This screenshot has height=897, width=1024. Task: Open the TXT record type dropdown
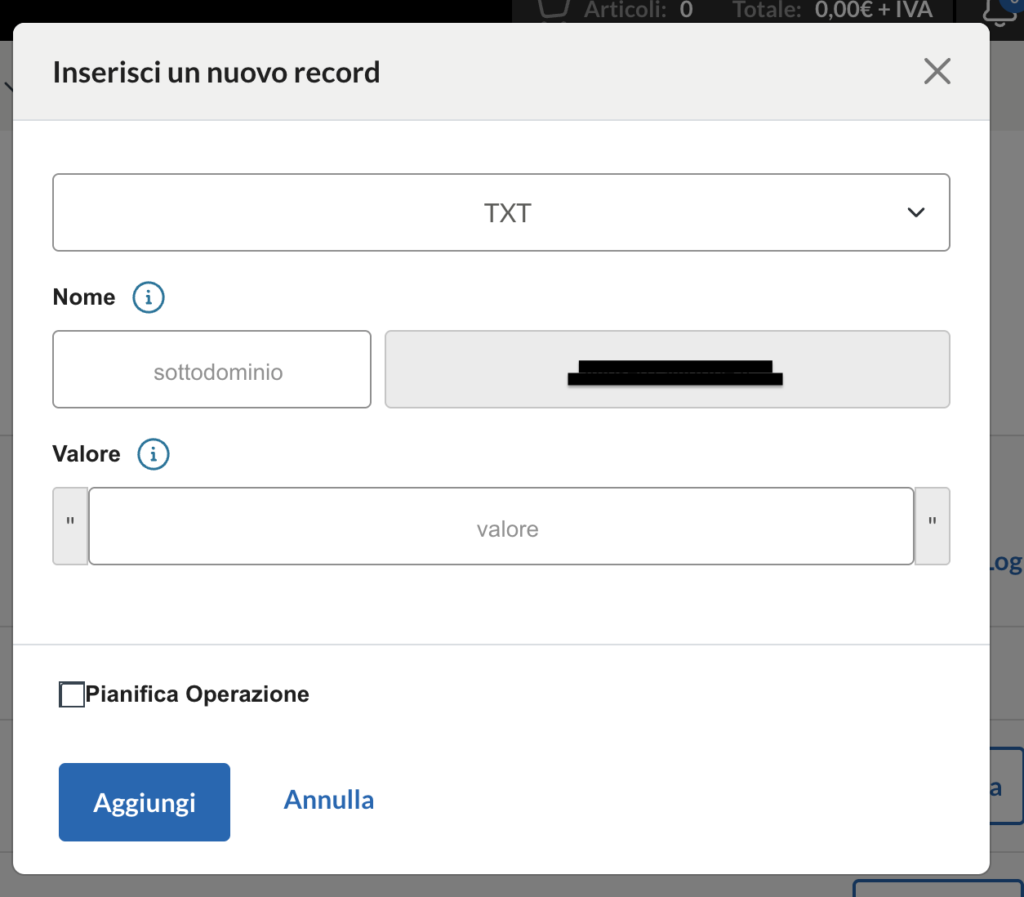pyautogui.click(x=501, y=212)
